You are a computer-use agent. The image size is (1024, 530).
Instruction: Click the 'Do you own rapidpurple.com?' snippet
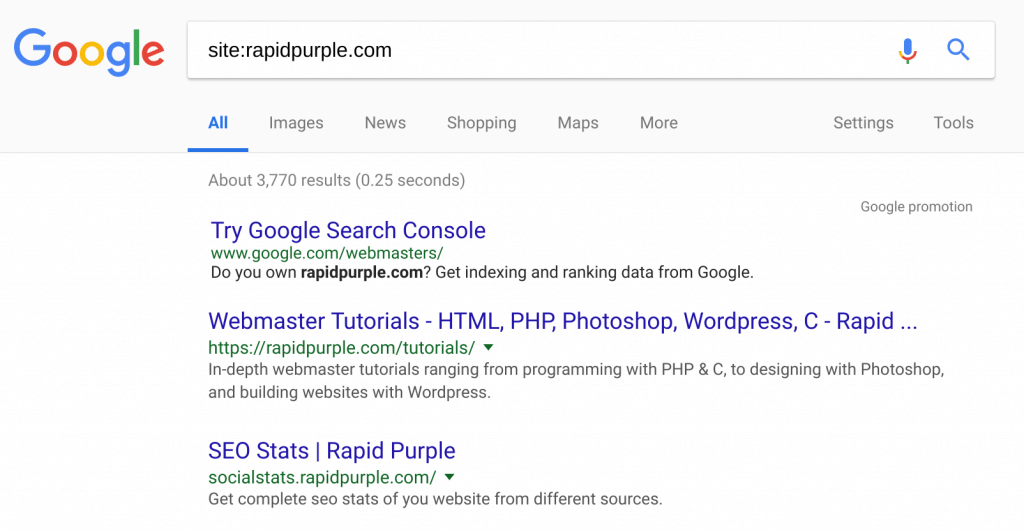482,273
